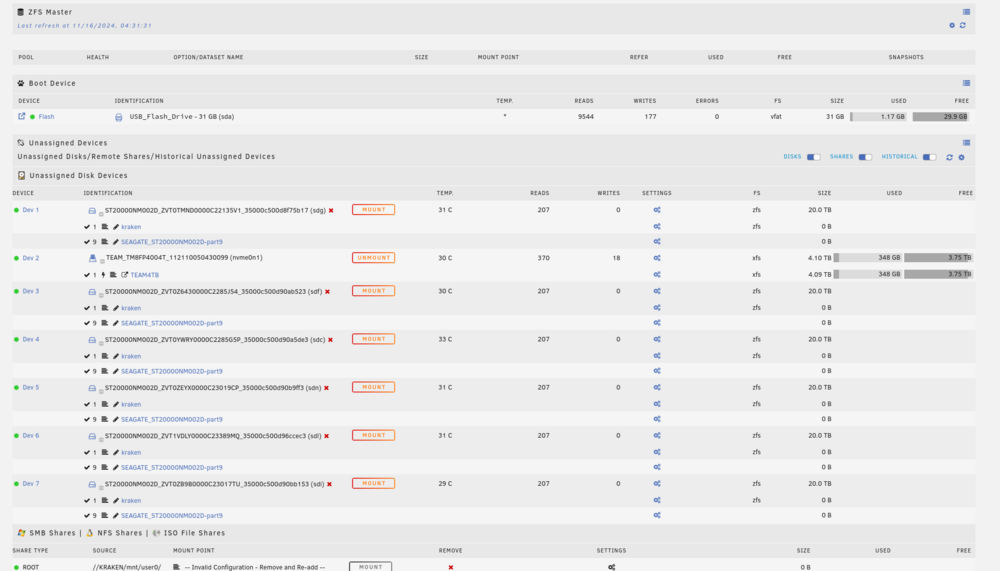The image size is (1000, 571).
Task: Collapse Dev 4 partitions using minus box
Action: pyautogui.click(x=101, y=343)
